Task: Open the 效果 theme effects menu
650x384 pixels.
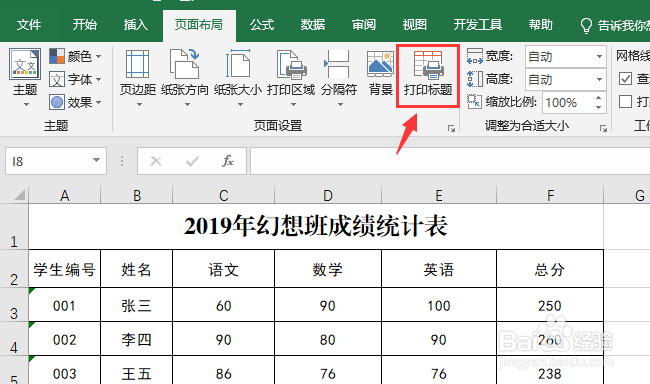Action: pyautogui.click(x=75, y=102)
